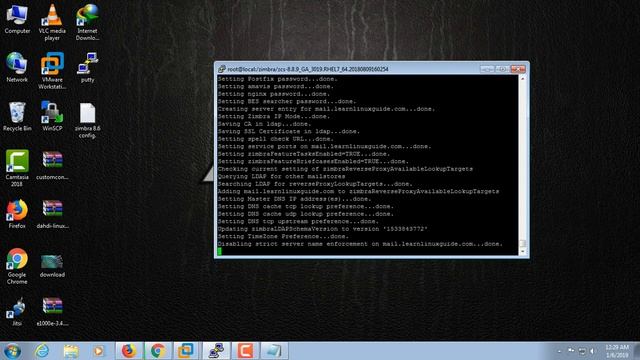The width and height of the screenshot is (640, 360).
Task: Select the e1000e-3.4 archive file
Action: [52, 311]
